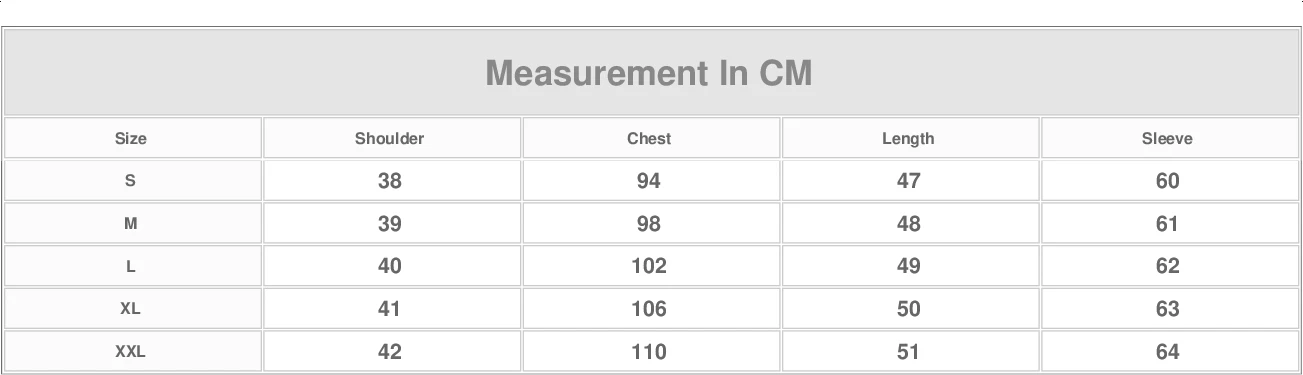Select chest value 102 for size L
The image size is (1303, 375).
[649, 267]
